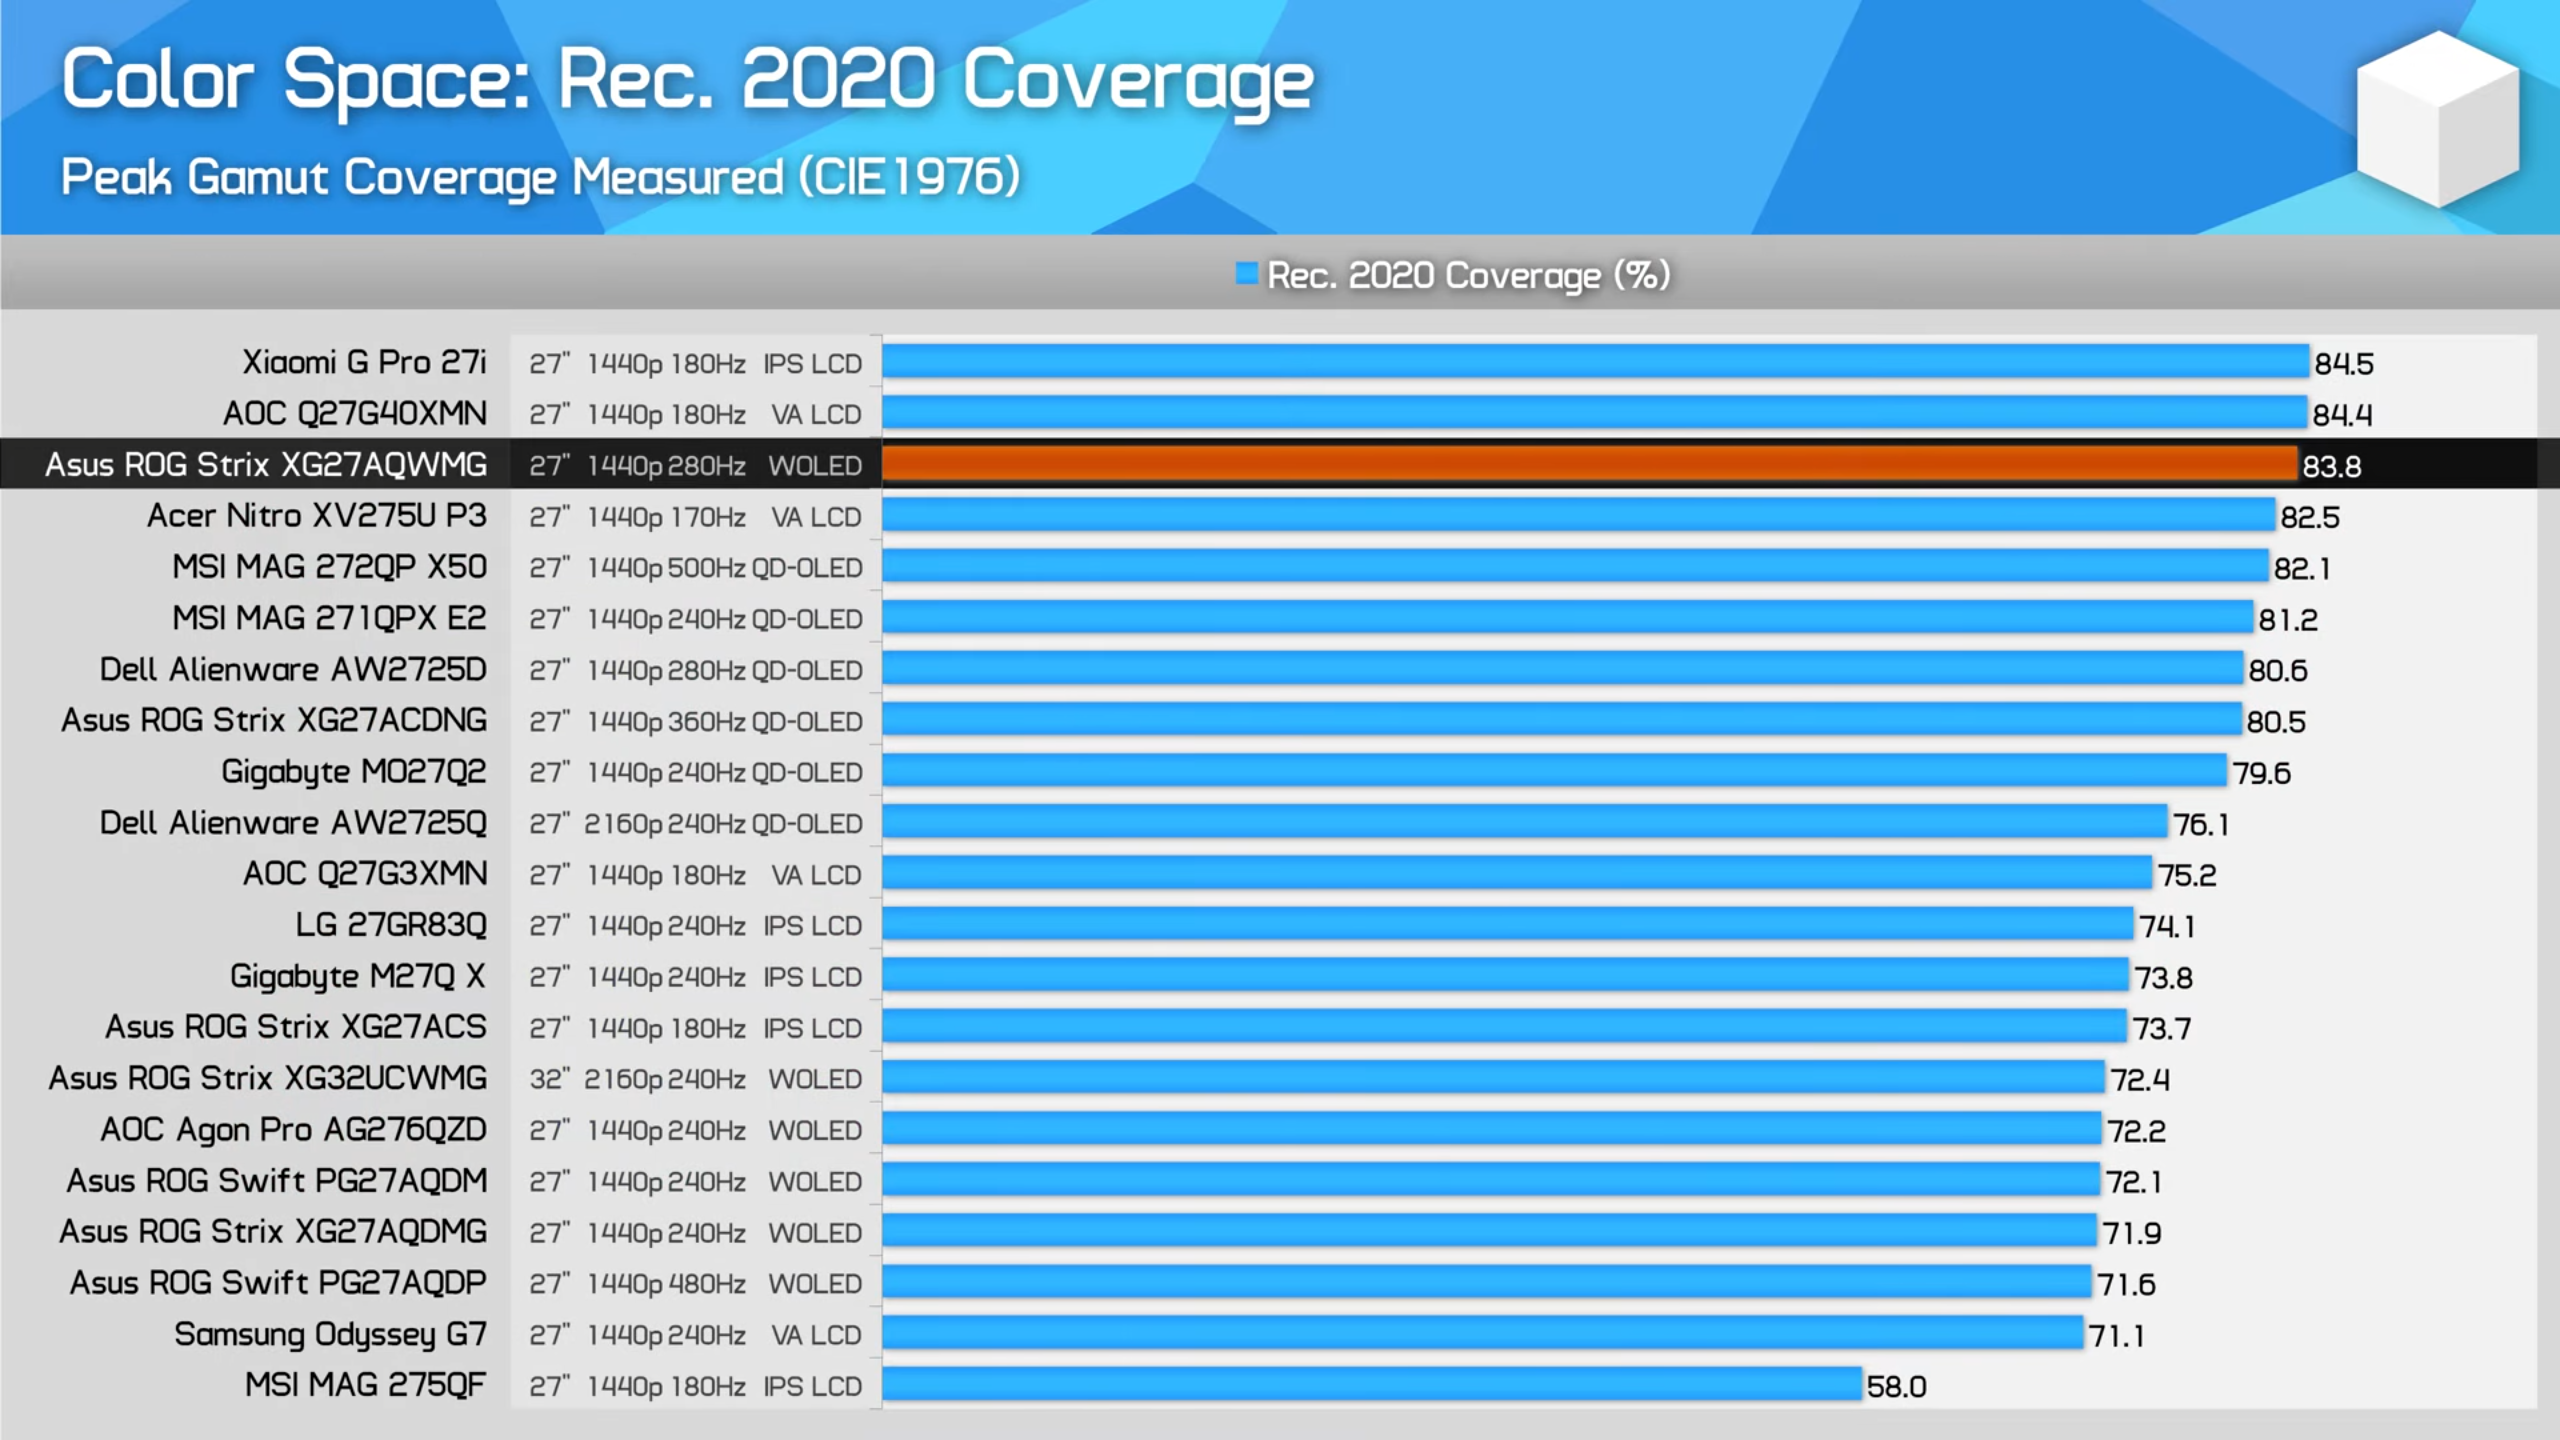The width and height of the screenshot is (2560, 1440).
Task: Click the 73.8 value for Gigabyte M27Q X
Action: [2164, 978]
